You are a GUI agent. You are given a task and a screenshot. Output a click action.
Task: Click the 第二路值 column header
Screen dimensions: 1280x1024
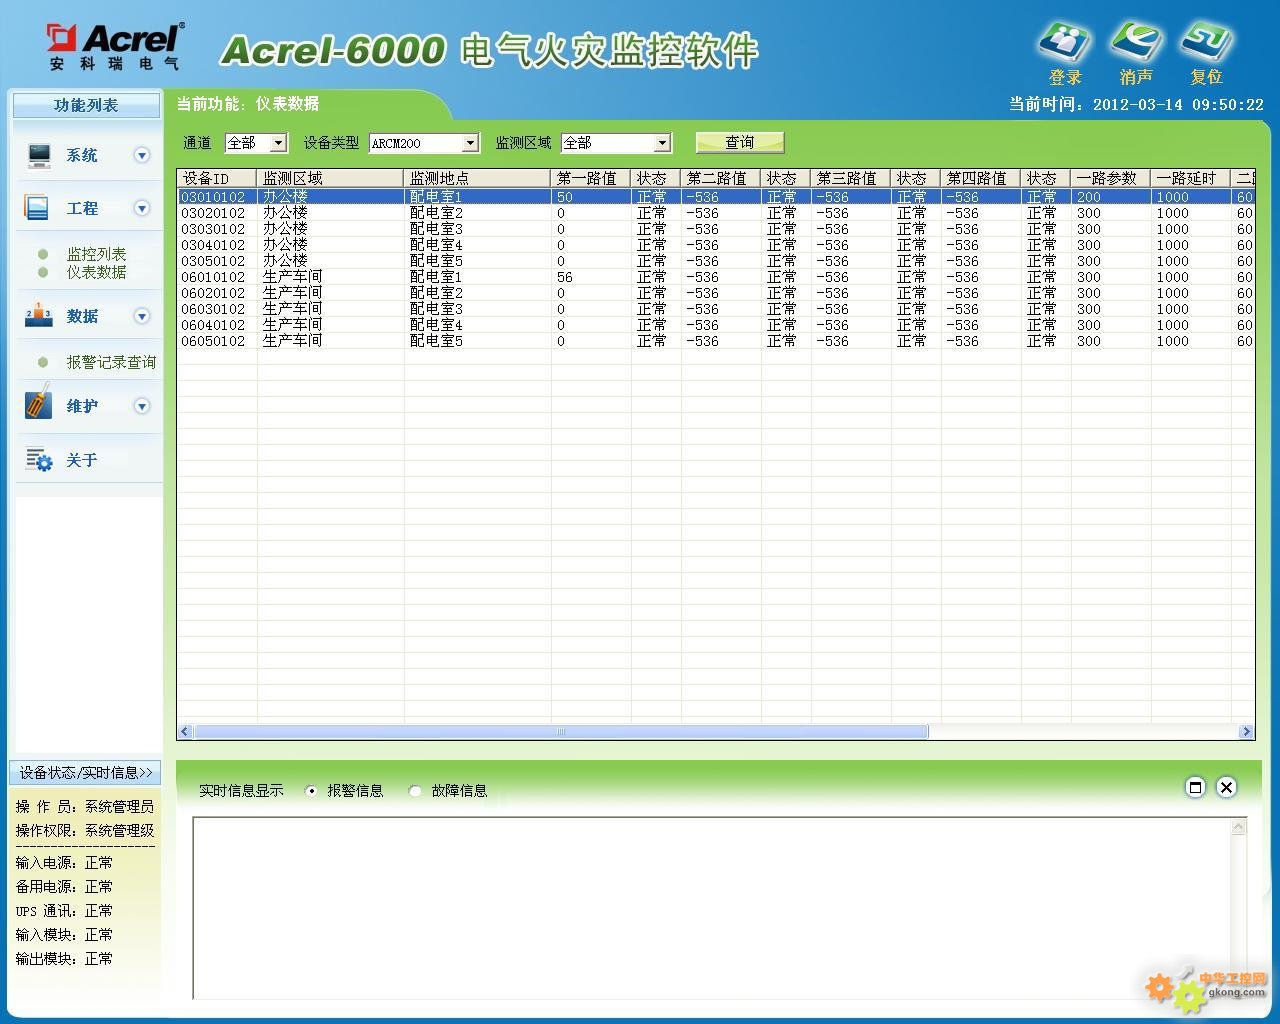coord(721,178)
